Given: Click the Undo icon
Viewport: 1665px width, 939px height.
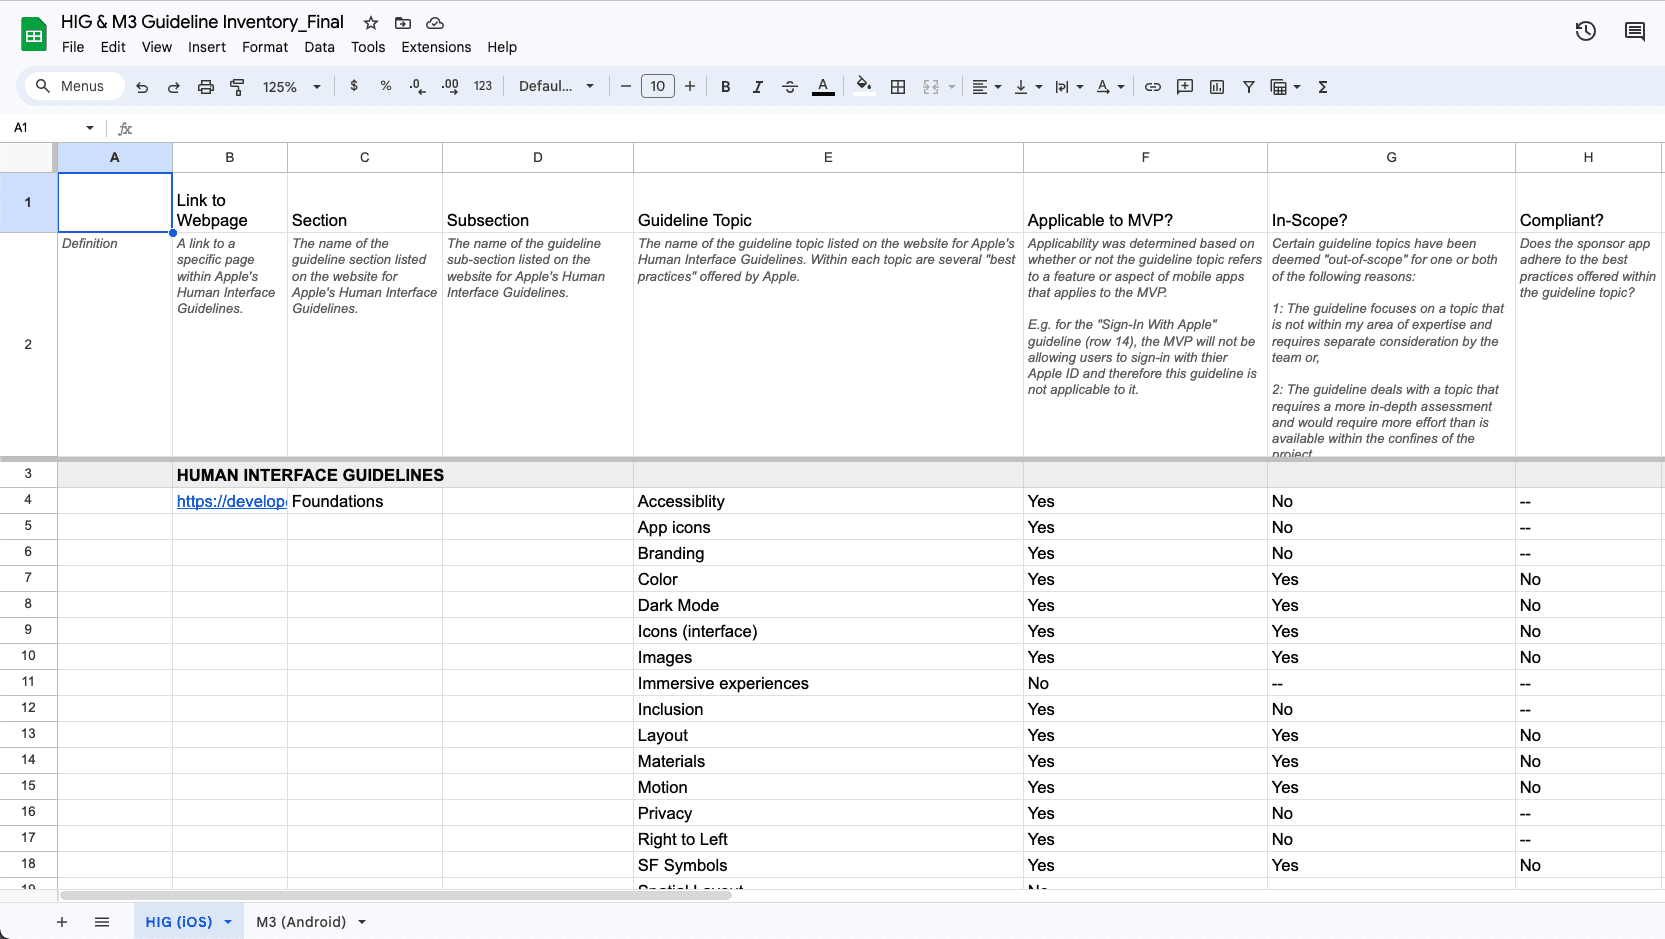Looking at the screenshot, I should pyautogui.click(x=142, y=87).
